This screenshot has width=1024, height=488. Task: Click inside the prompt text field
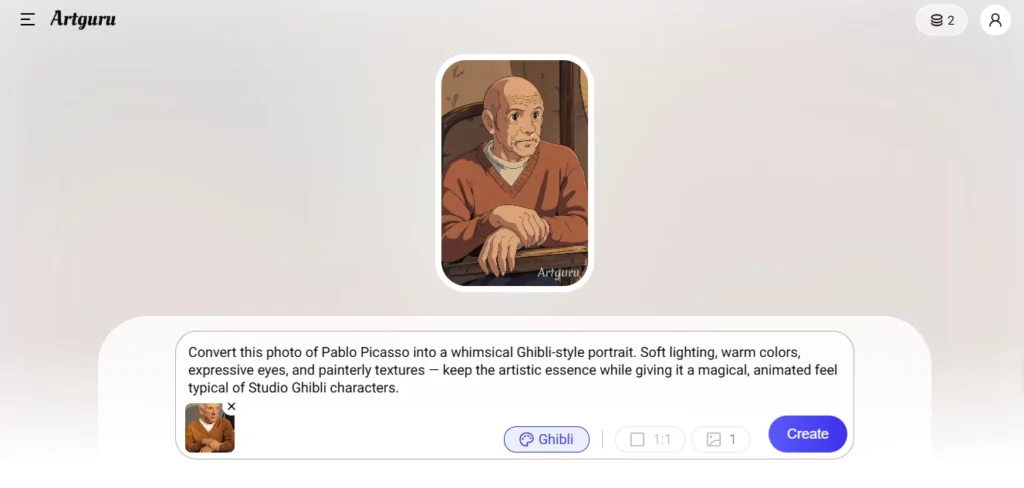tap(515, 370)
